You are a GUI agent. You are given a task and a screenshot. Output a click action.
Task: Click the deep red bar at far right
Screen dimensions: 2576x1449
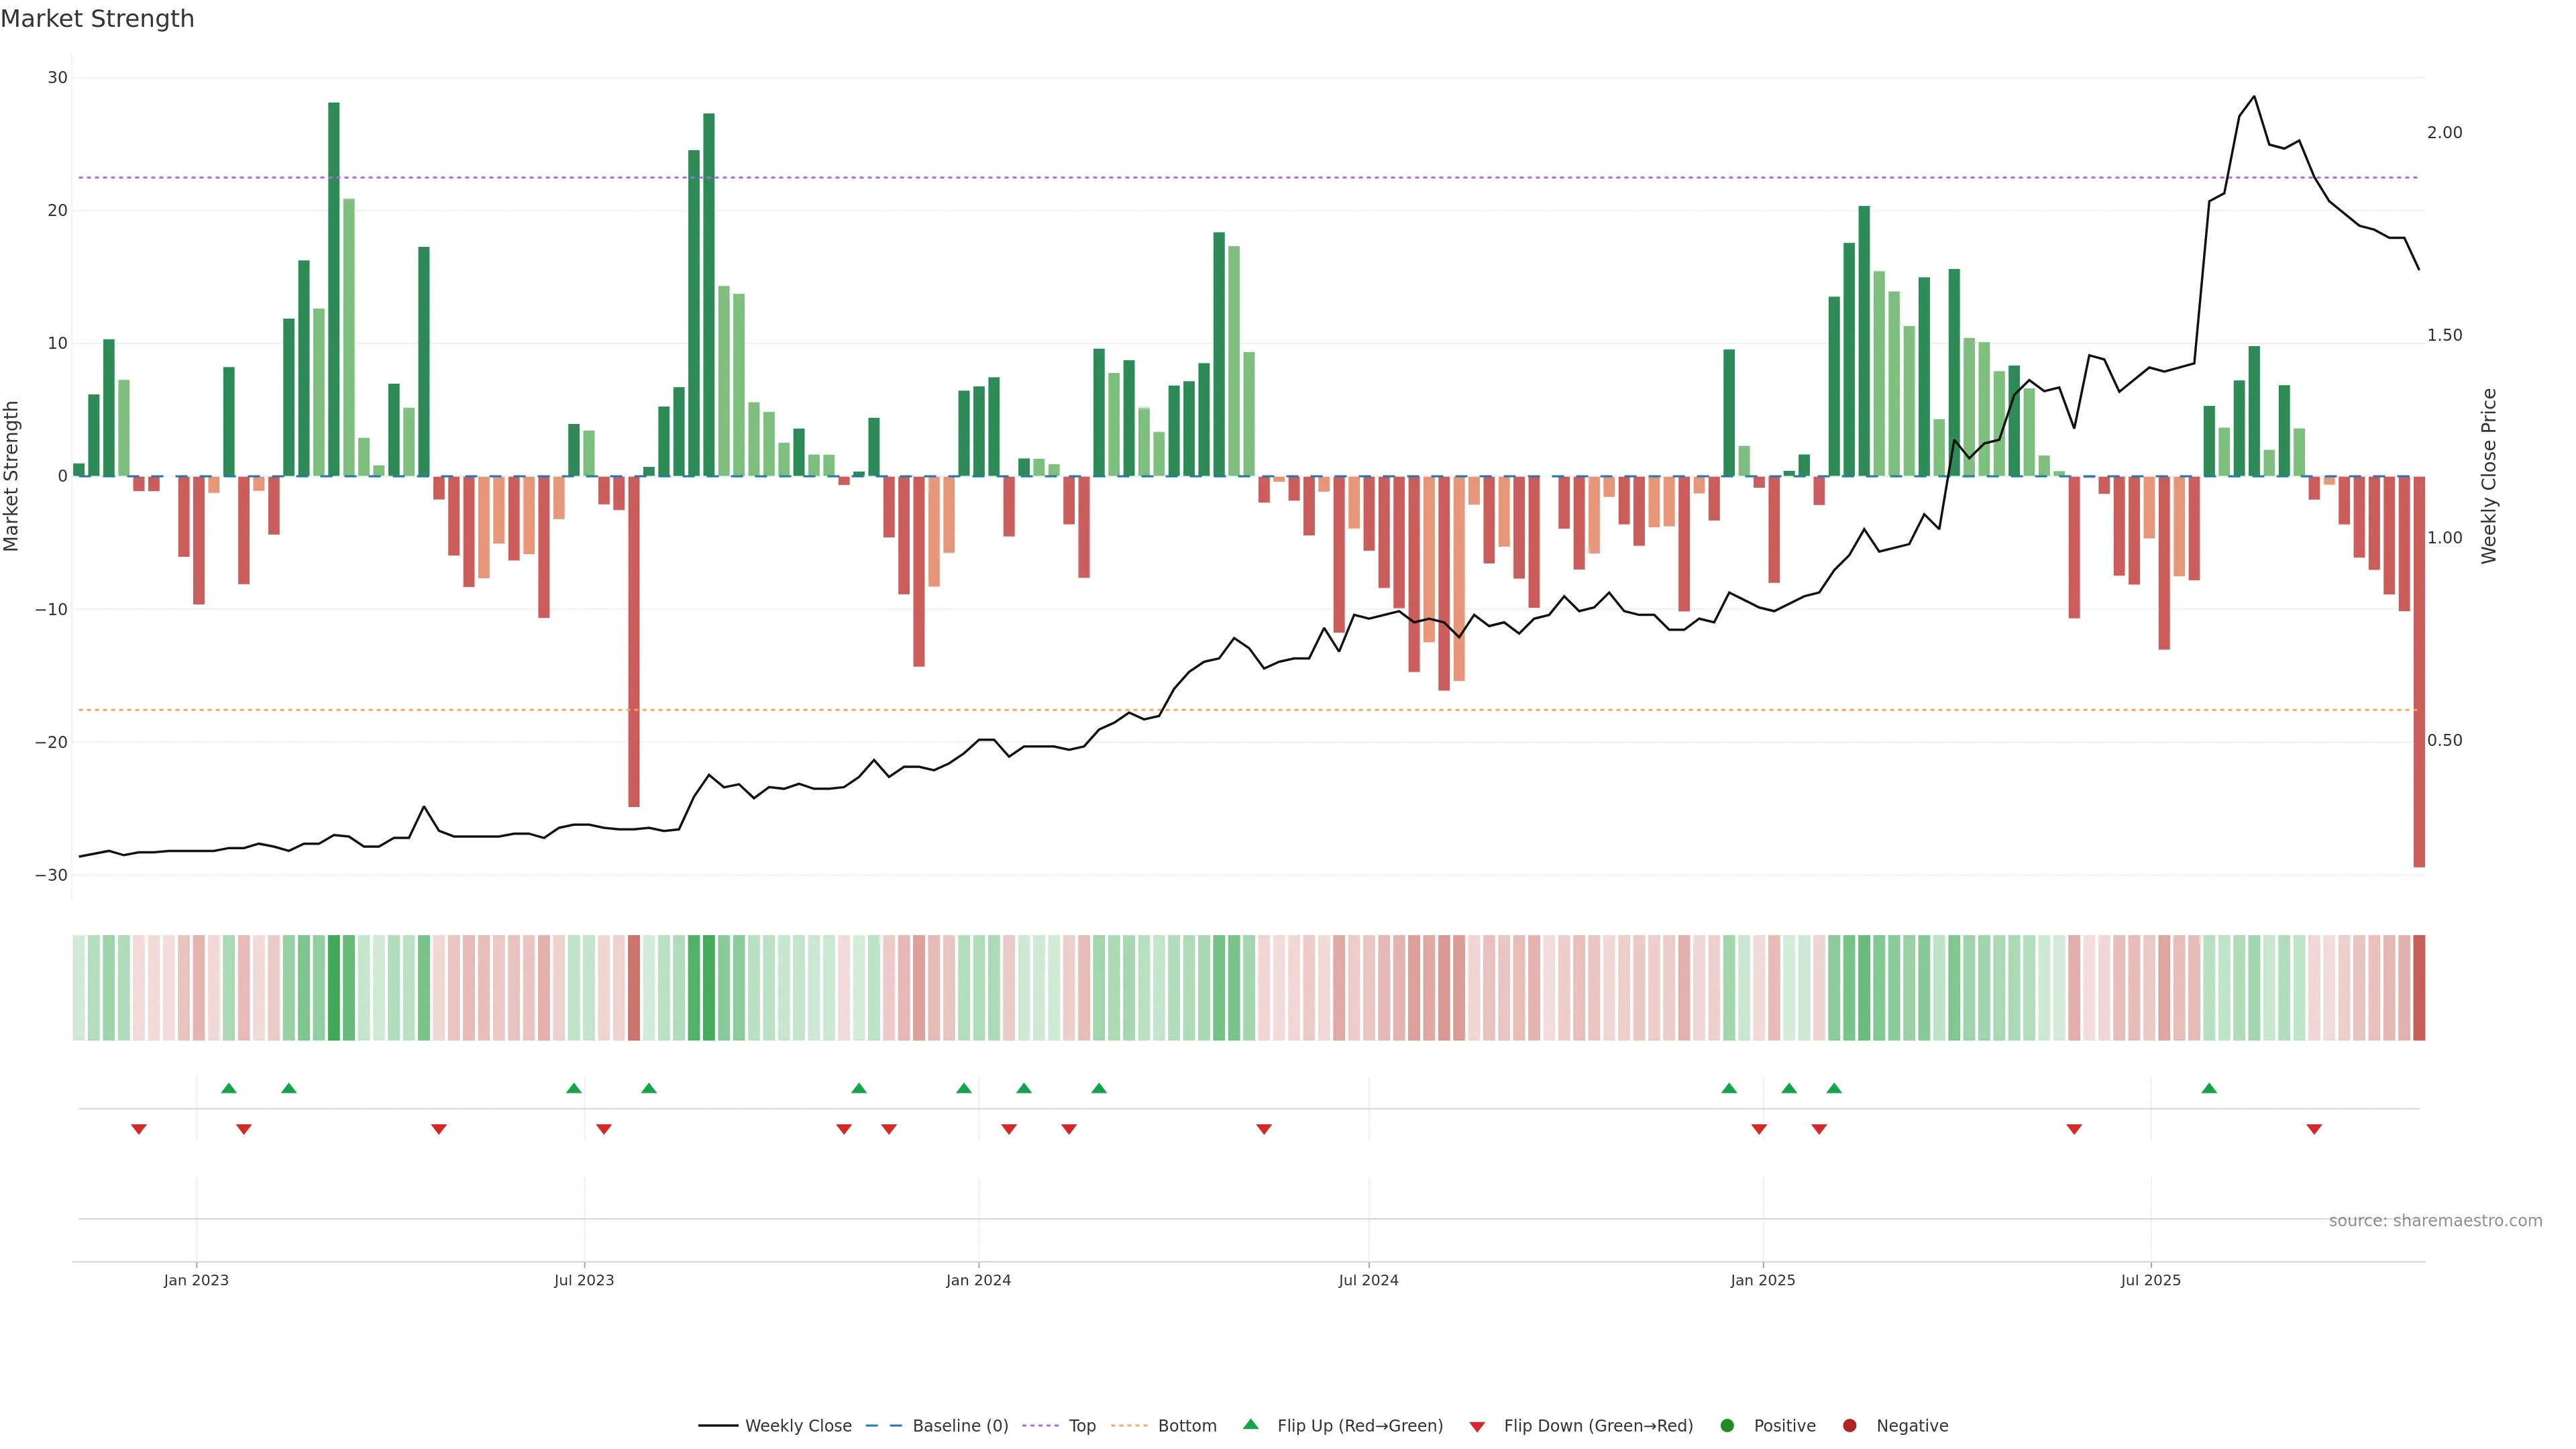2419,670
